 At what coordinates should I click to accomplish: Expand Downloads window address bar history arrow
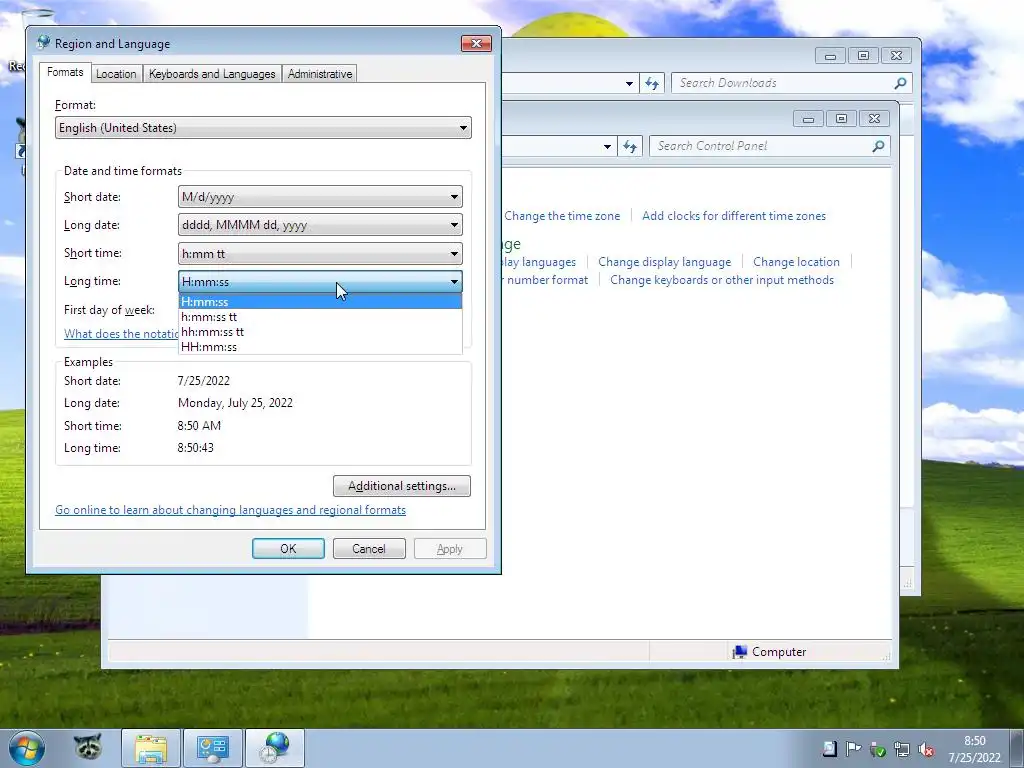click(x=629, y=84)
